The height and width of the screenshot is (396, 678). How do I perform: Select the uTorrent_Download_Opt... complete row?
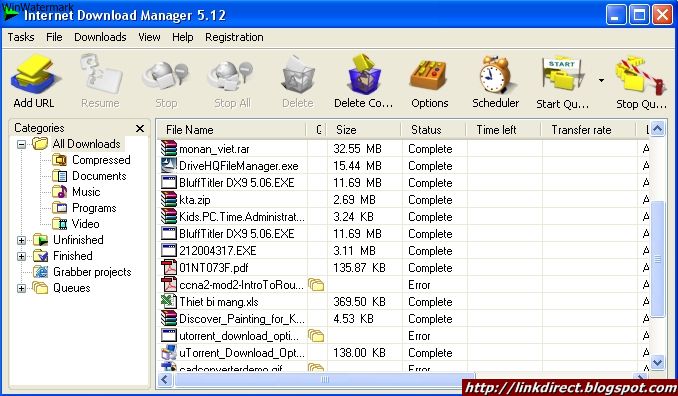[x=242, y=353]
